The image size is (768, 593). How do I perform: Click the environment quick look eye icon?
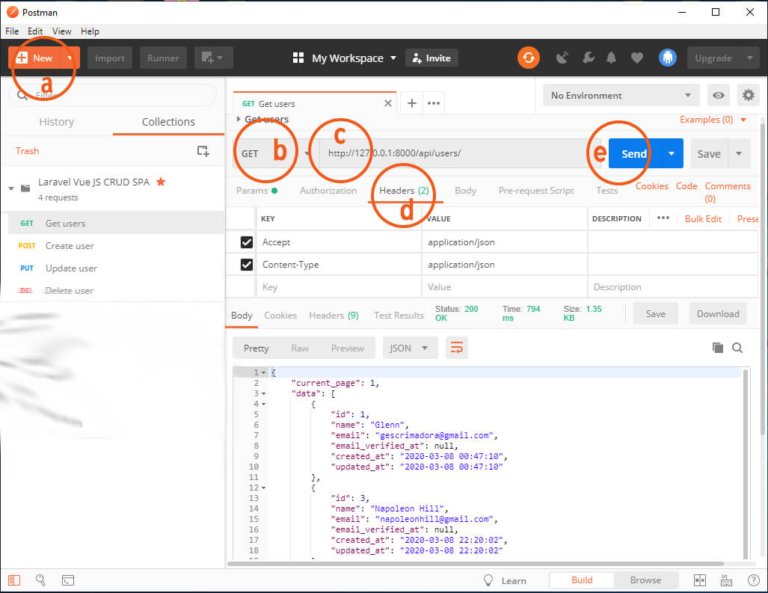718,95
